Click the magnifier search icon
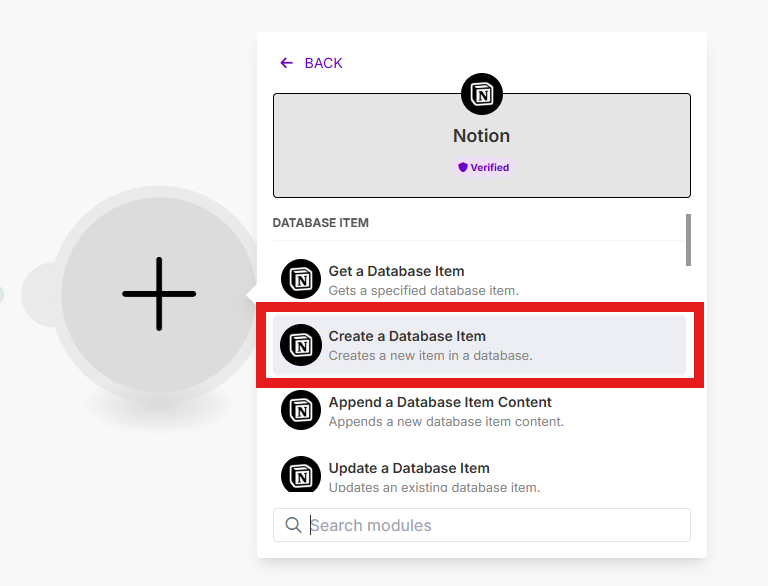The width and height of the screenshot is (768, 586). (293, 525)
